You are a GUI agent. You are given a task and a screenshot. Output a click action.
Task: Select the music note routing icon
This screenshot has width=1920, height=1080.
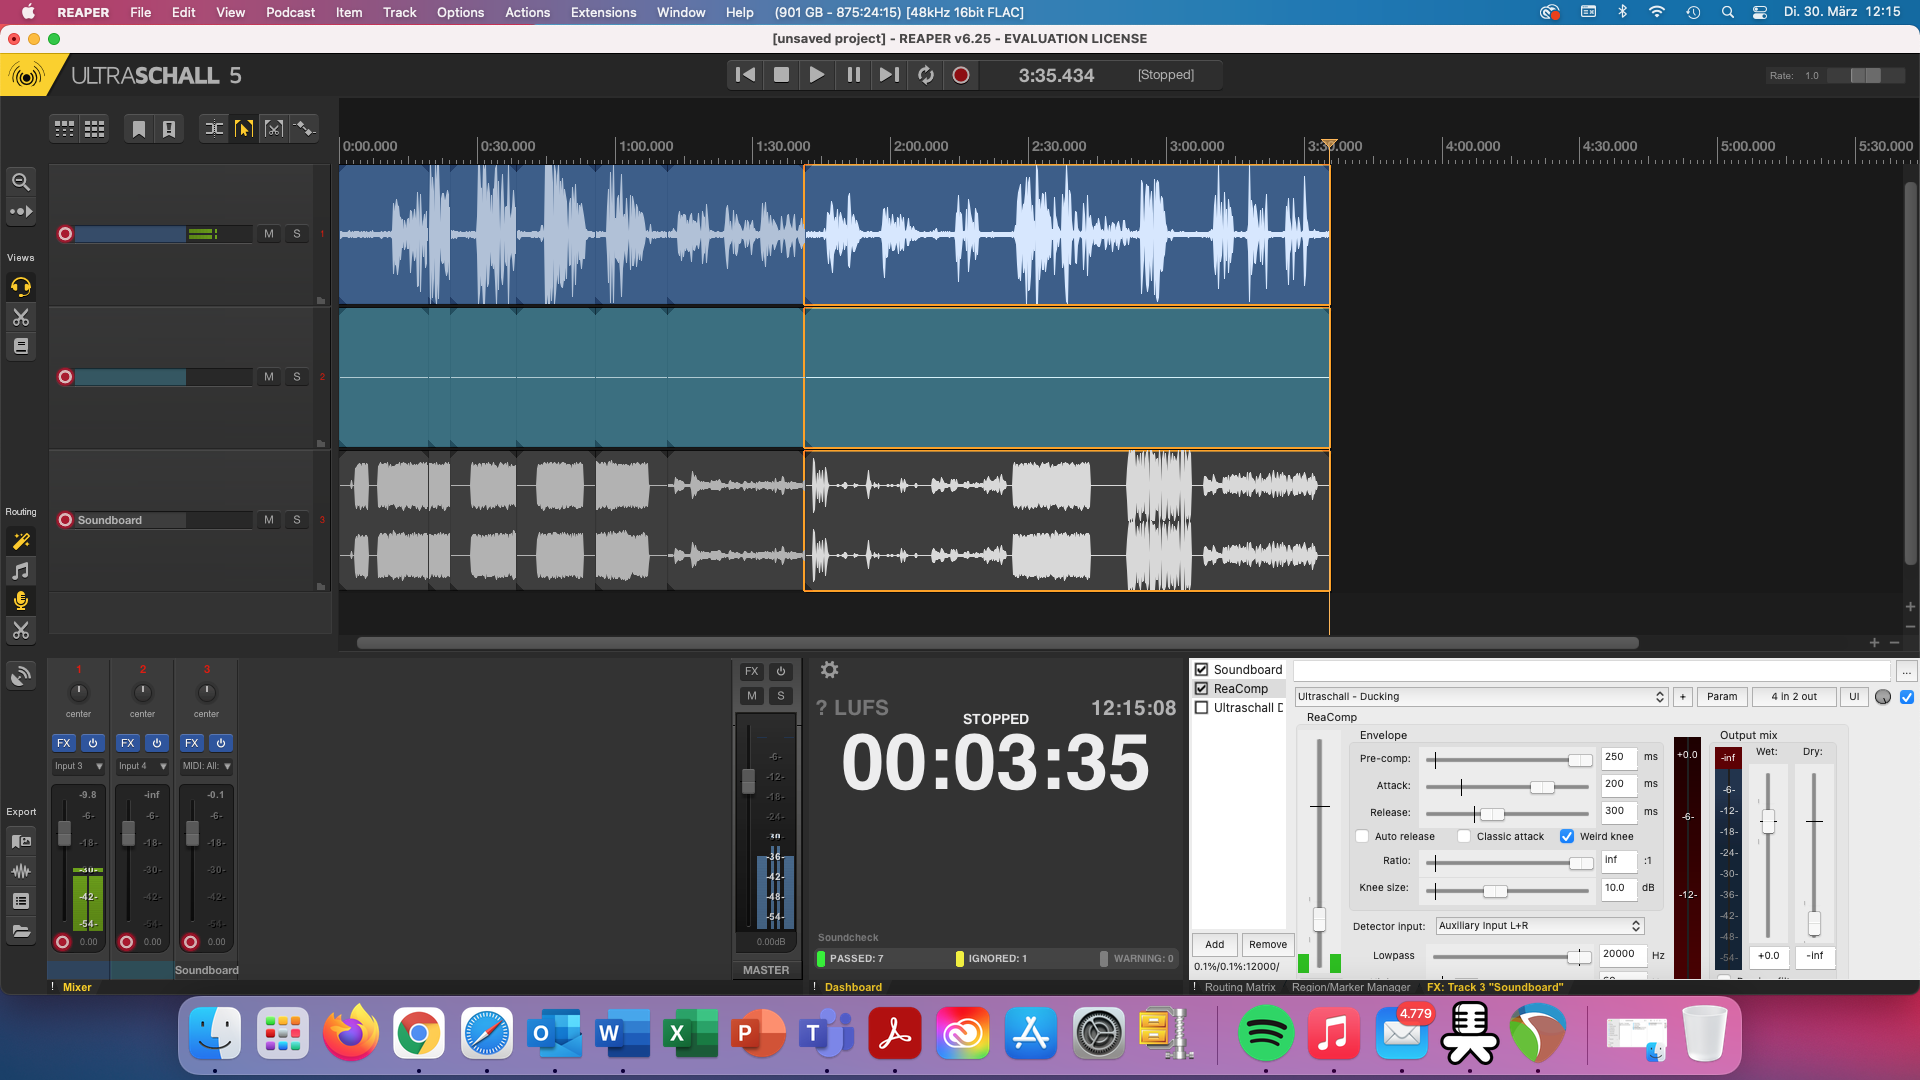click(x=20, y=571)
